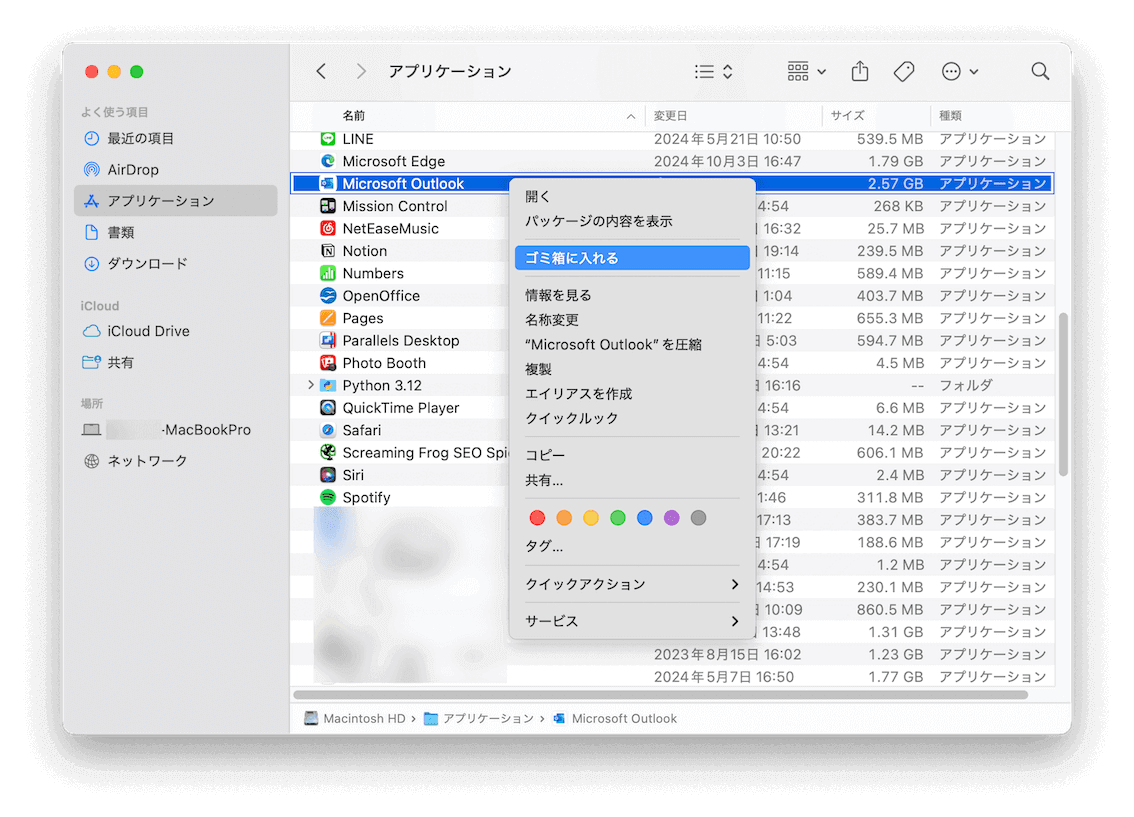
Task: Click the Safari app icon
Action: pyautogui.click(x=328, y=429)
